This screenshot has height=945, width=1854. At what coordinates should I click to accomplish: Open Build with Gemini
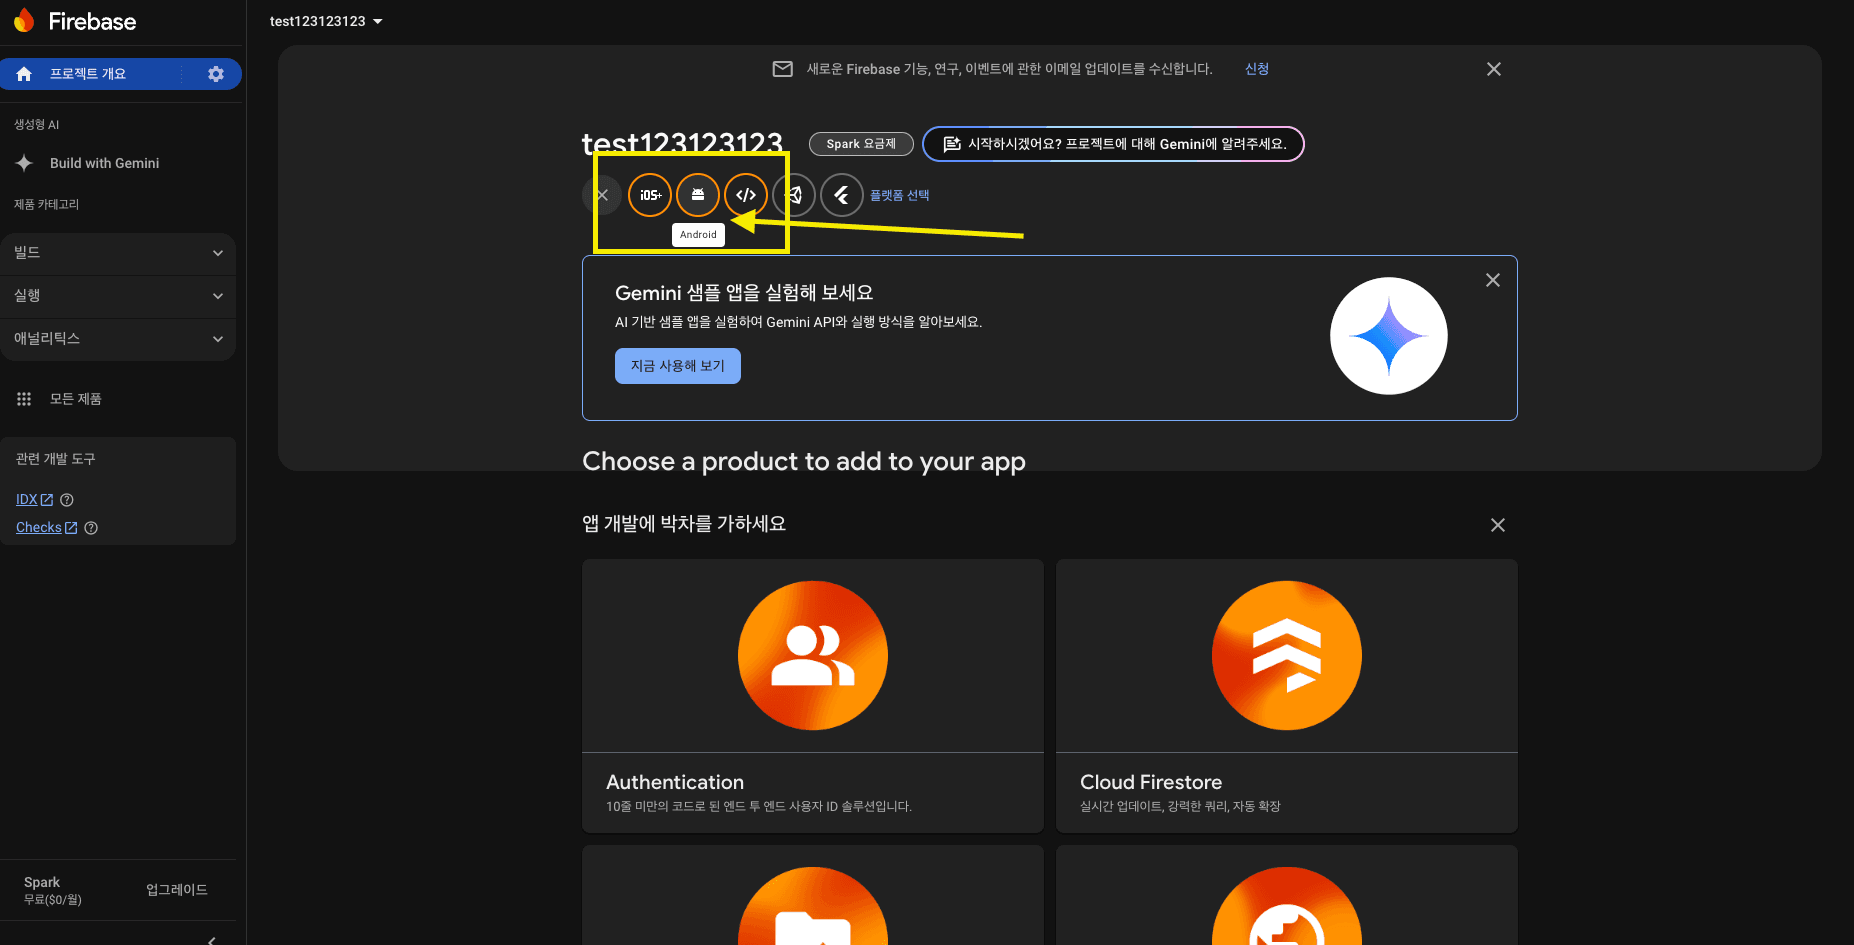pyautogui.click(x=104, y=163)
